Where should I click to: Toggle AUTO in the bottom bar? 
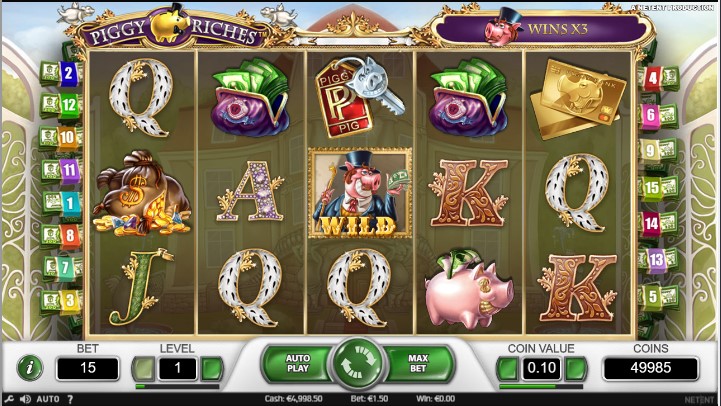pos(48,399)
